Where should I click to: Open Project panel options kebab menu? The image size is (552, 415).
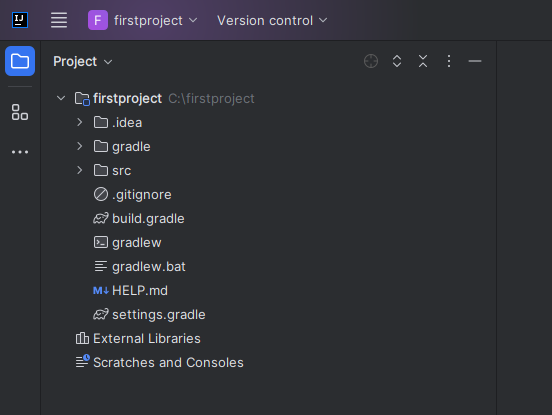pos(449,61)
